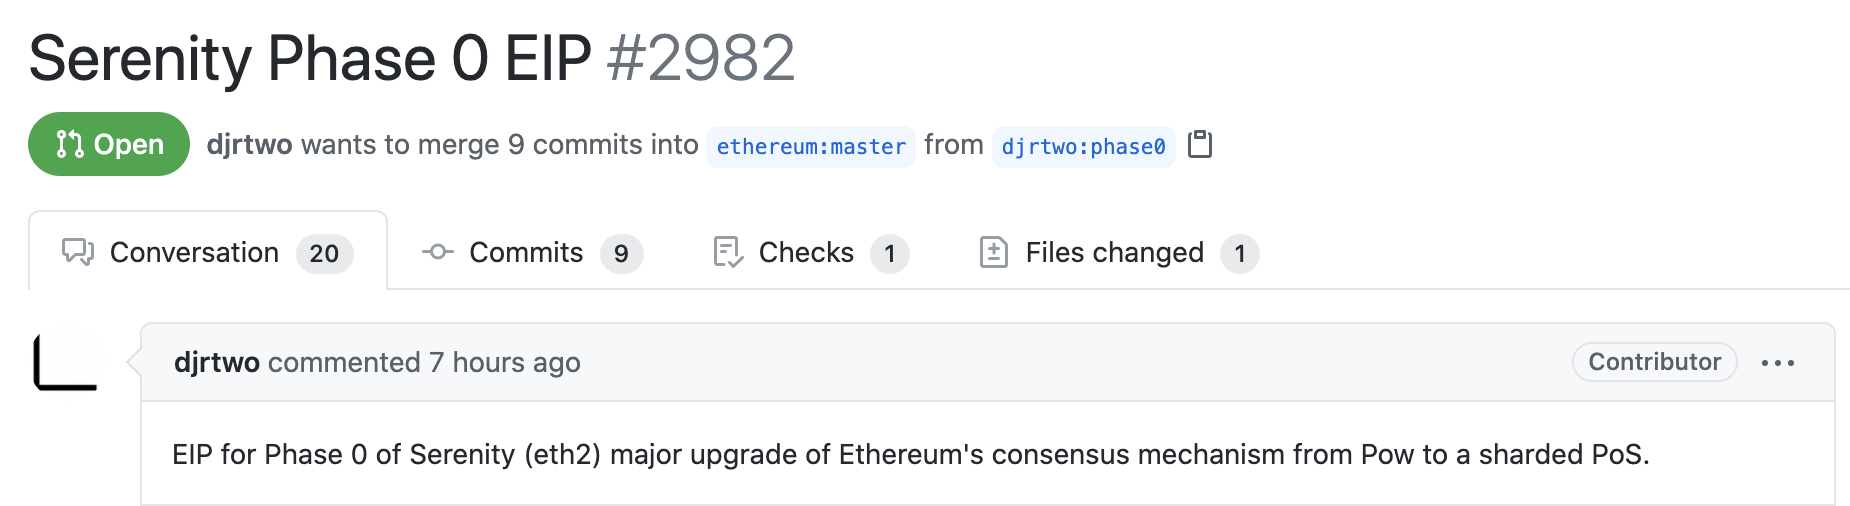Open the djrtwo:phase0 head branch link

point(1083,147)
